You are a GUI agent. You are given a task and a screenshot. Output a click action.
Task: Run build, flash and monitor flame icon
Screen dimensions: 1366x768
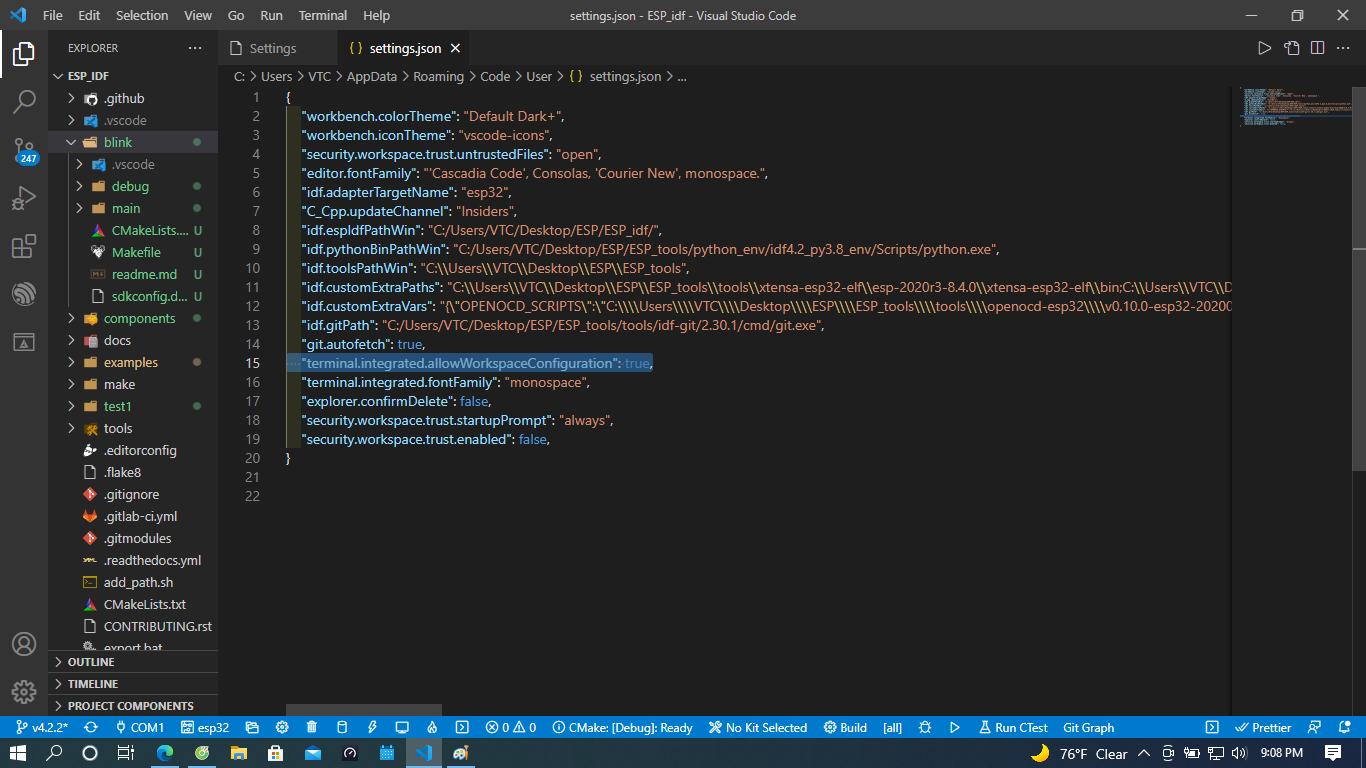432,727
